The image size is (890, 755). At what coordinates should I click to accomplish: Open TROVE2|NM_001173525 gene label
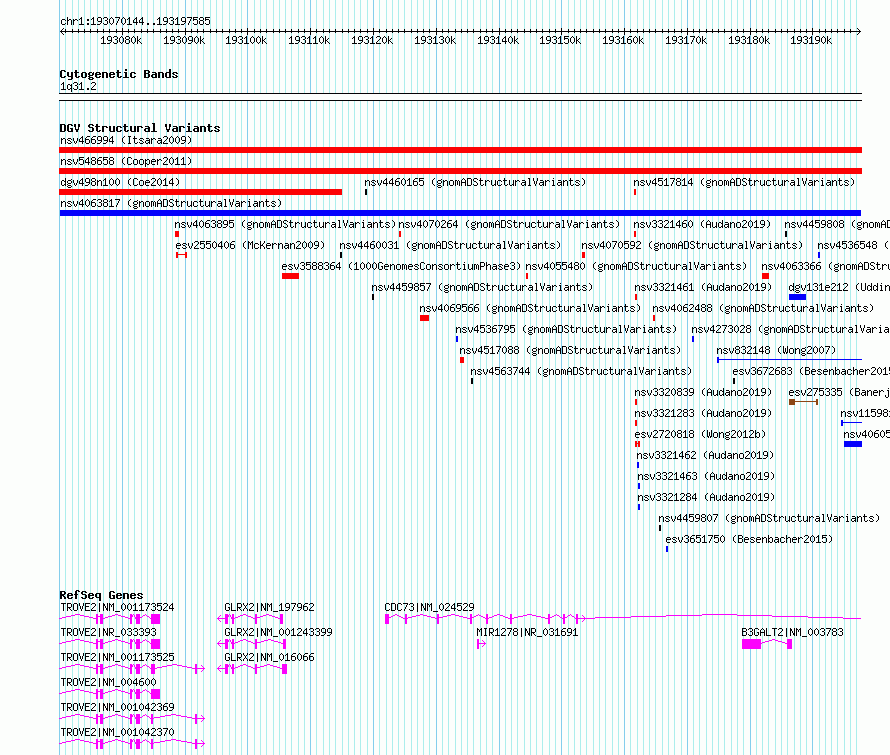click(117, 657)
